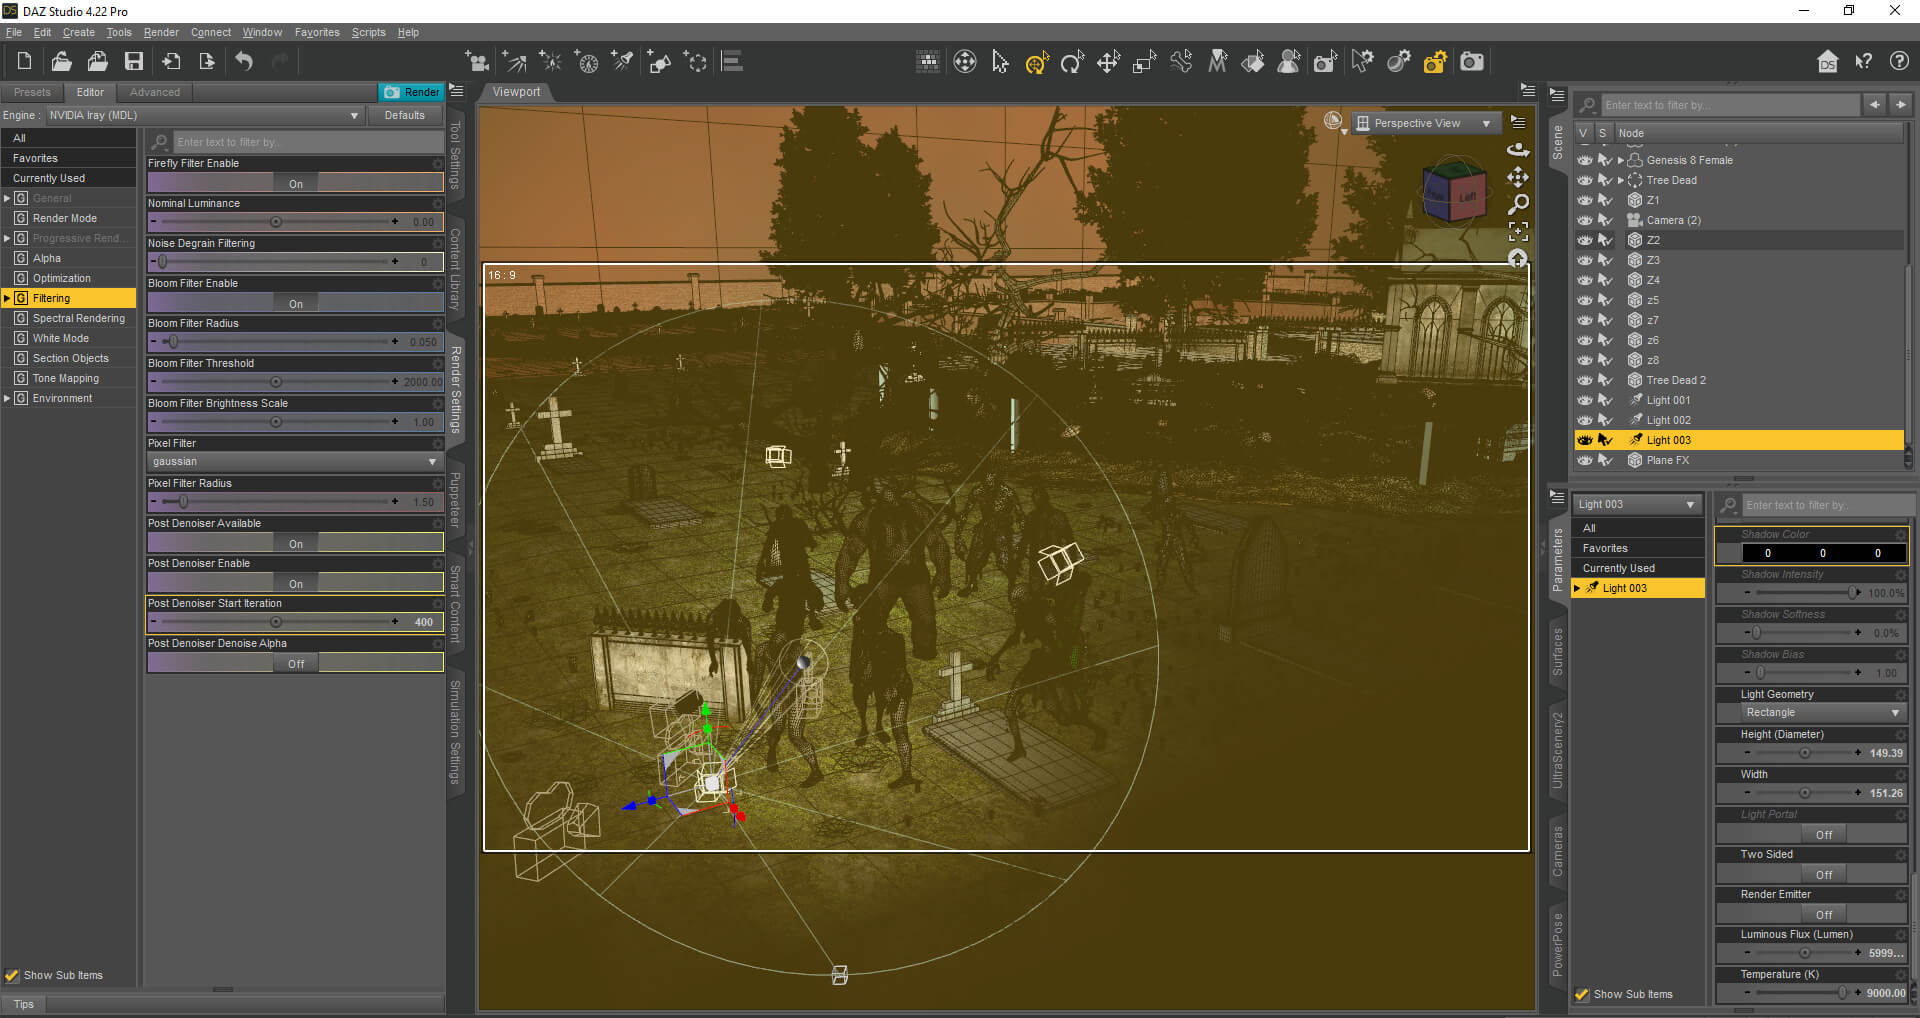
Task: Expand the Genesis 8 Female node
Action: click(1620, 160)
